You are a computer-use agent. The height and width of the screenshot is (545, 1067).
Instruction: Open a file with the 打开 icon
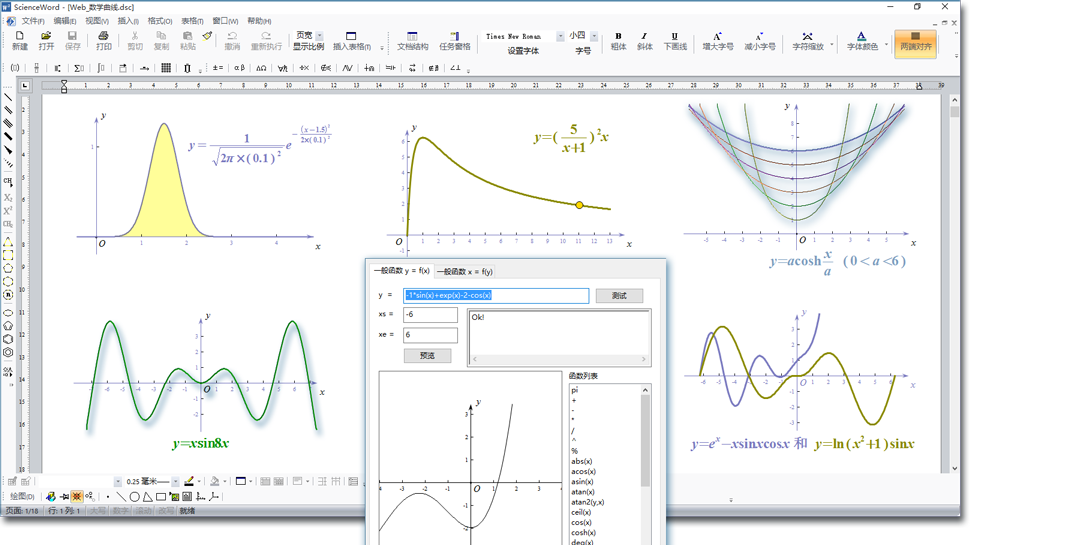point(46,40)
